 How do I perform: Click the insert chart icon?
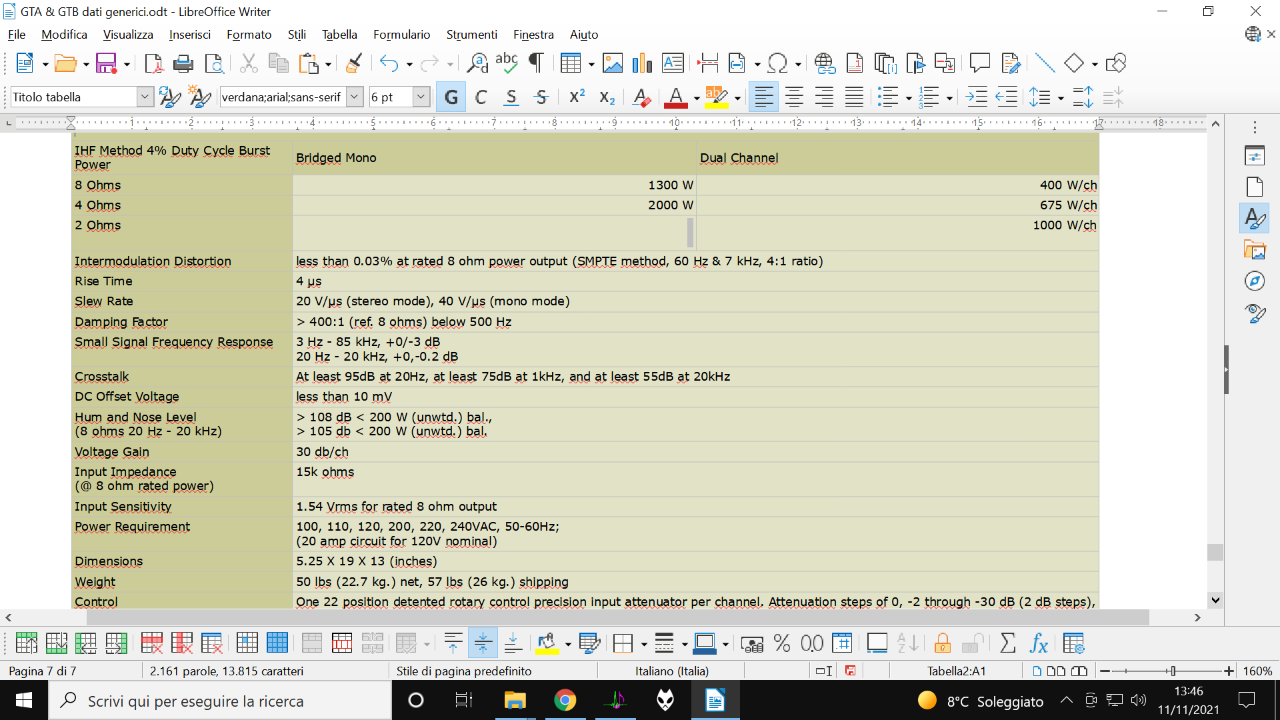pos(642,63)
